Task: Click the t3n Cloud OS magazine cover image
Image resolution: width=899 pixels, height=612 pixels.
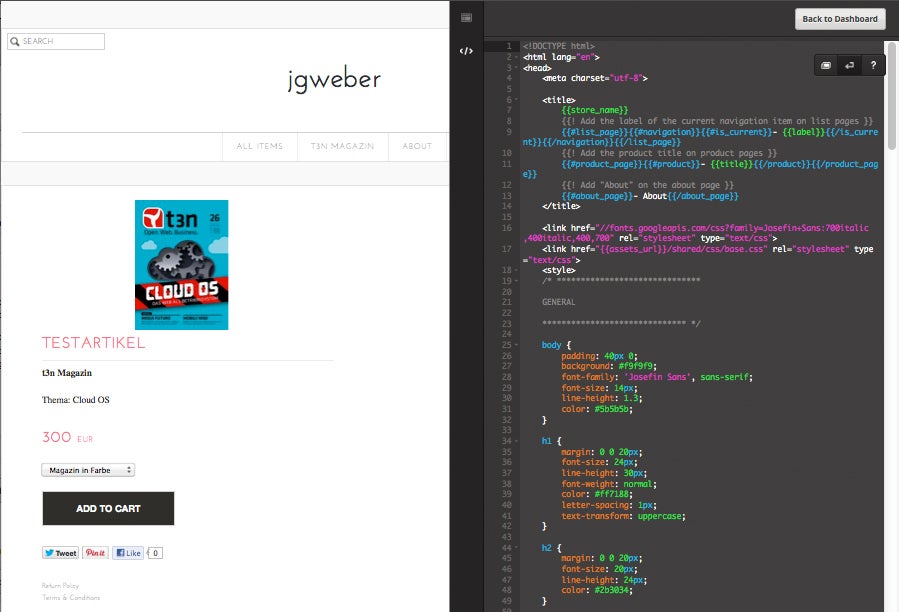Action: (x=181, y=265)
